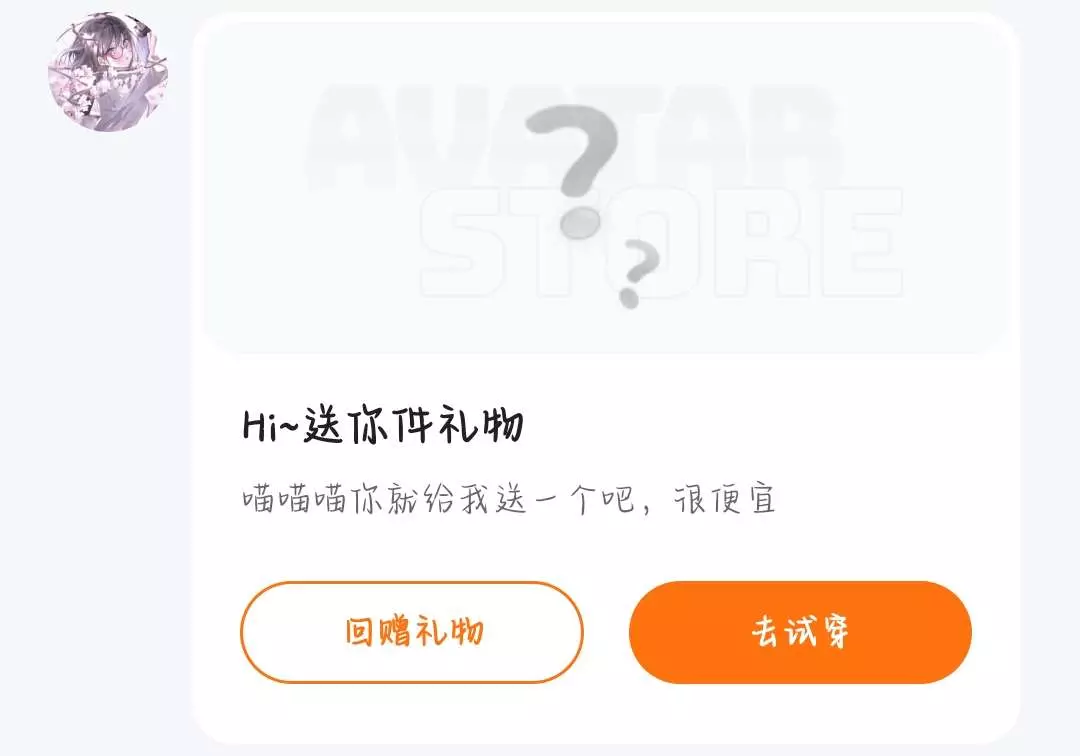Open the mystery gift preview banner
1080x756 pixels.
pos(606,188)
